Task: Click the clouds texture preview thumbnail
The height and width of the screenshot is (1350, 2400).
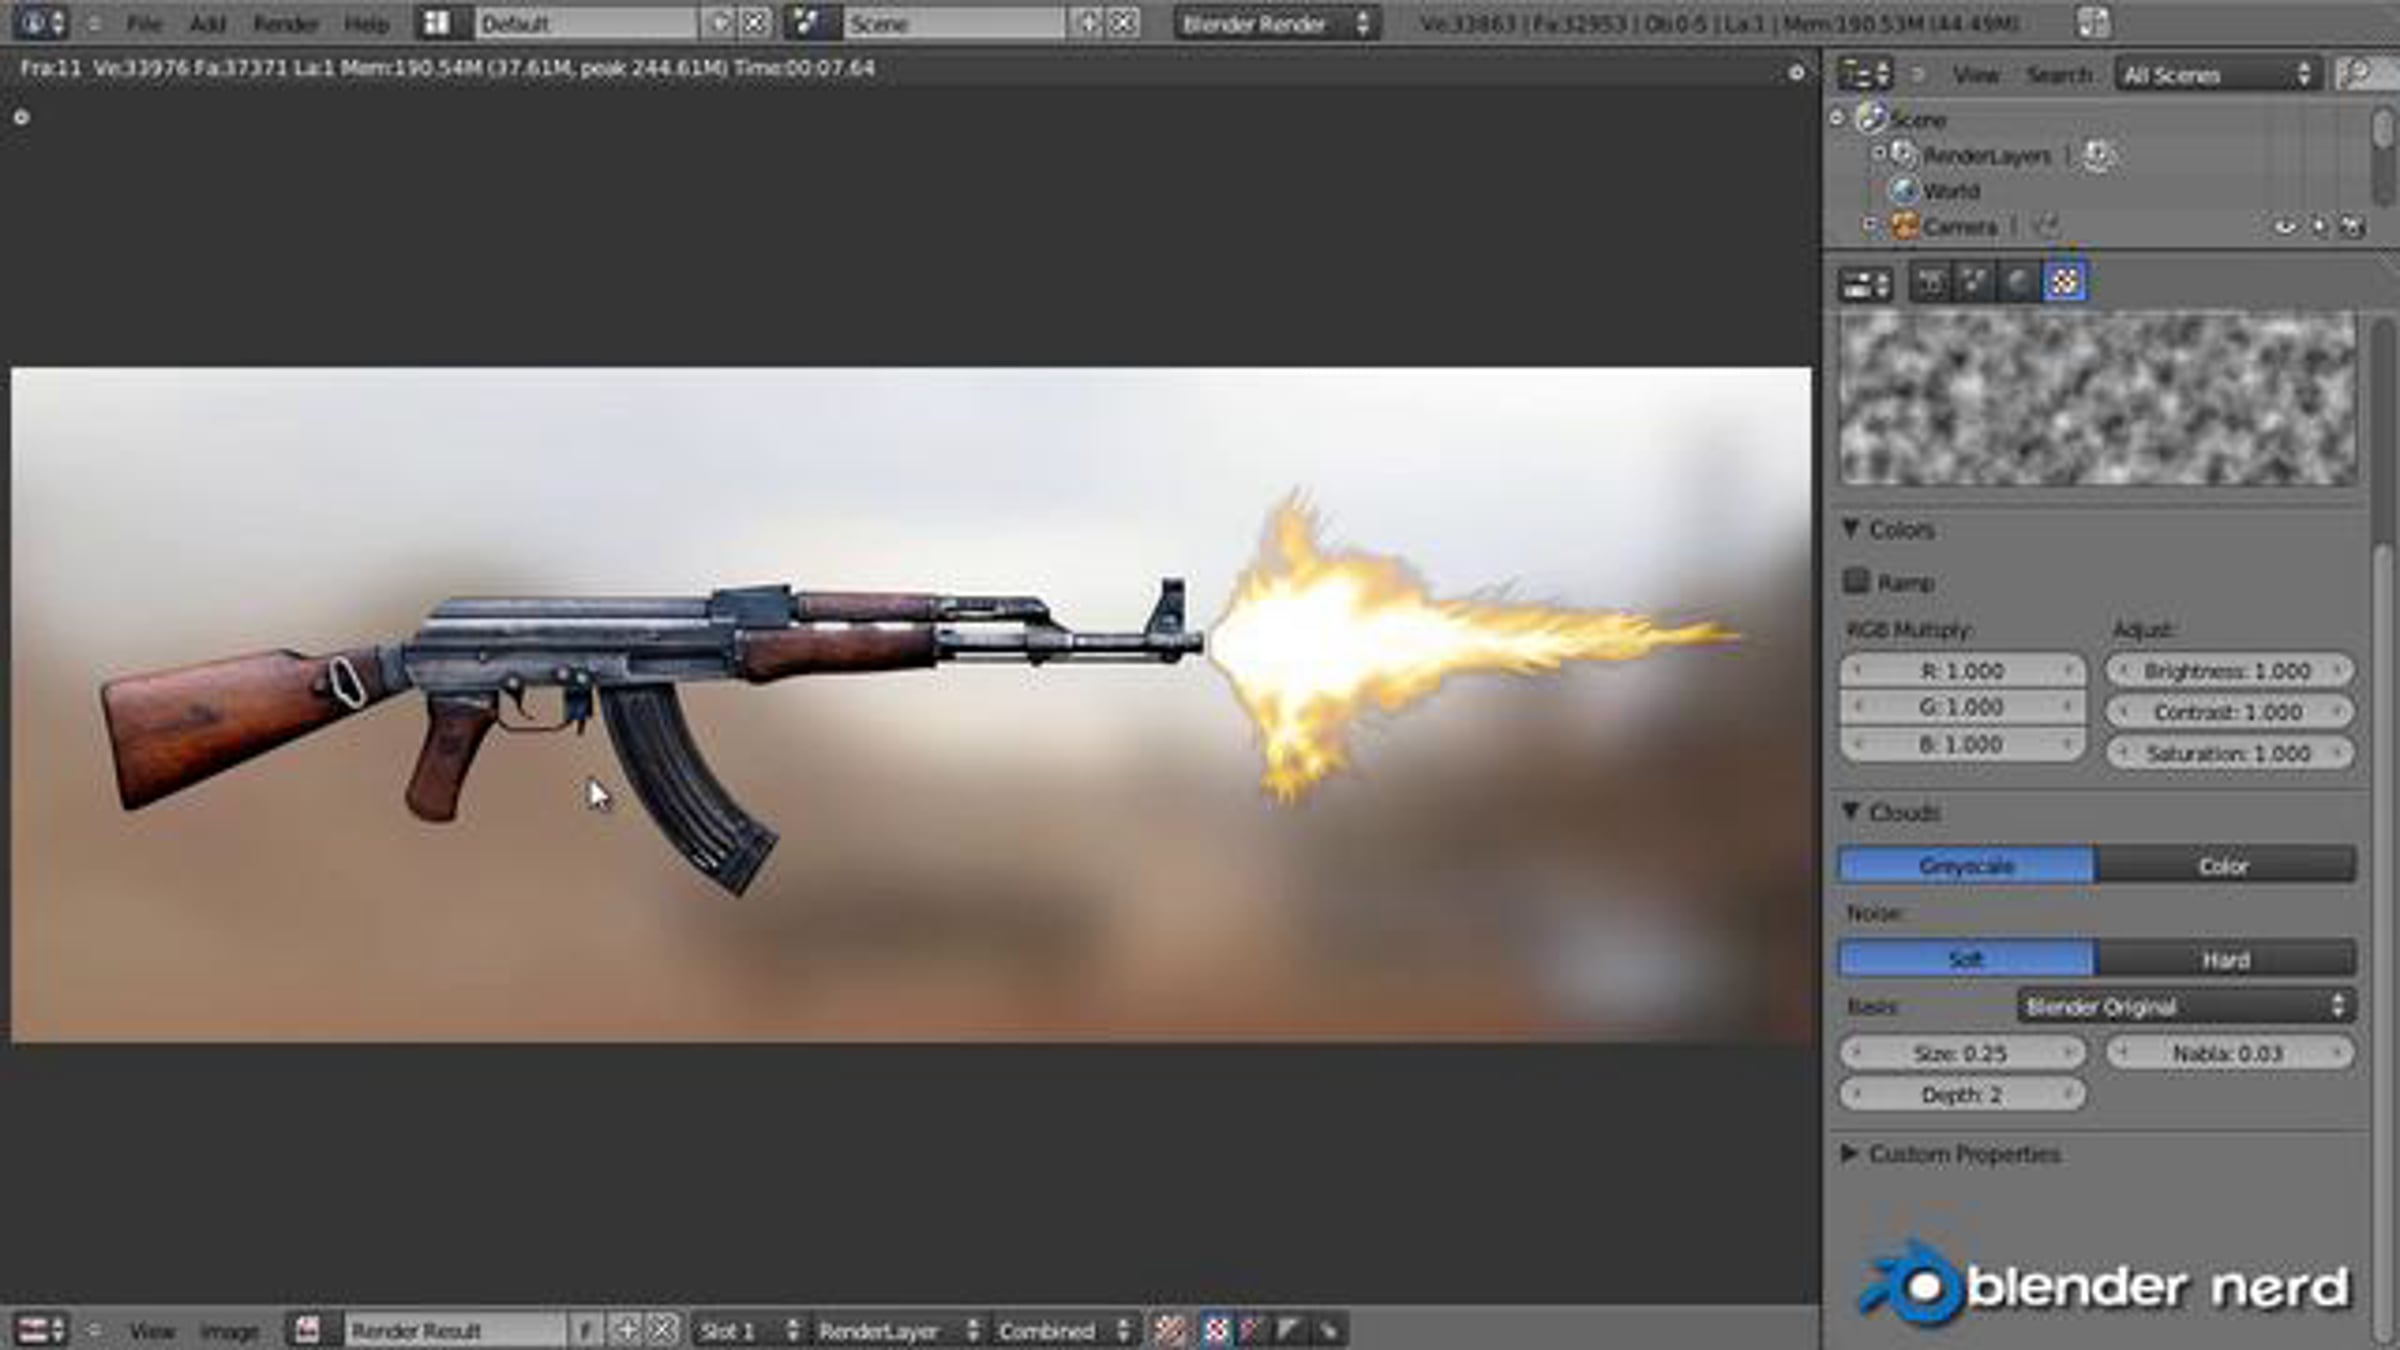Action: pyautogui.click(x=2098, y=398)
